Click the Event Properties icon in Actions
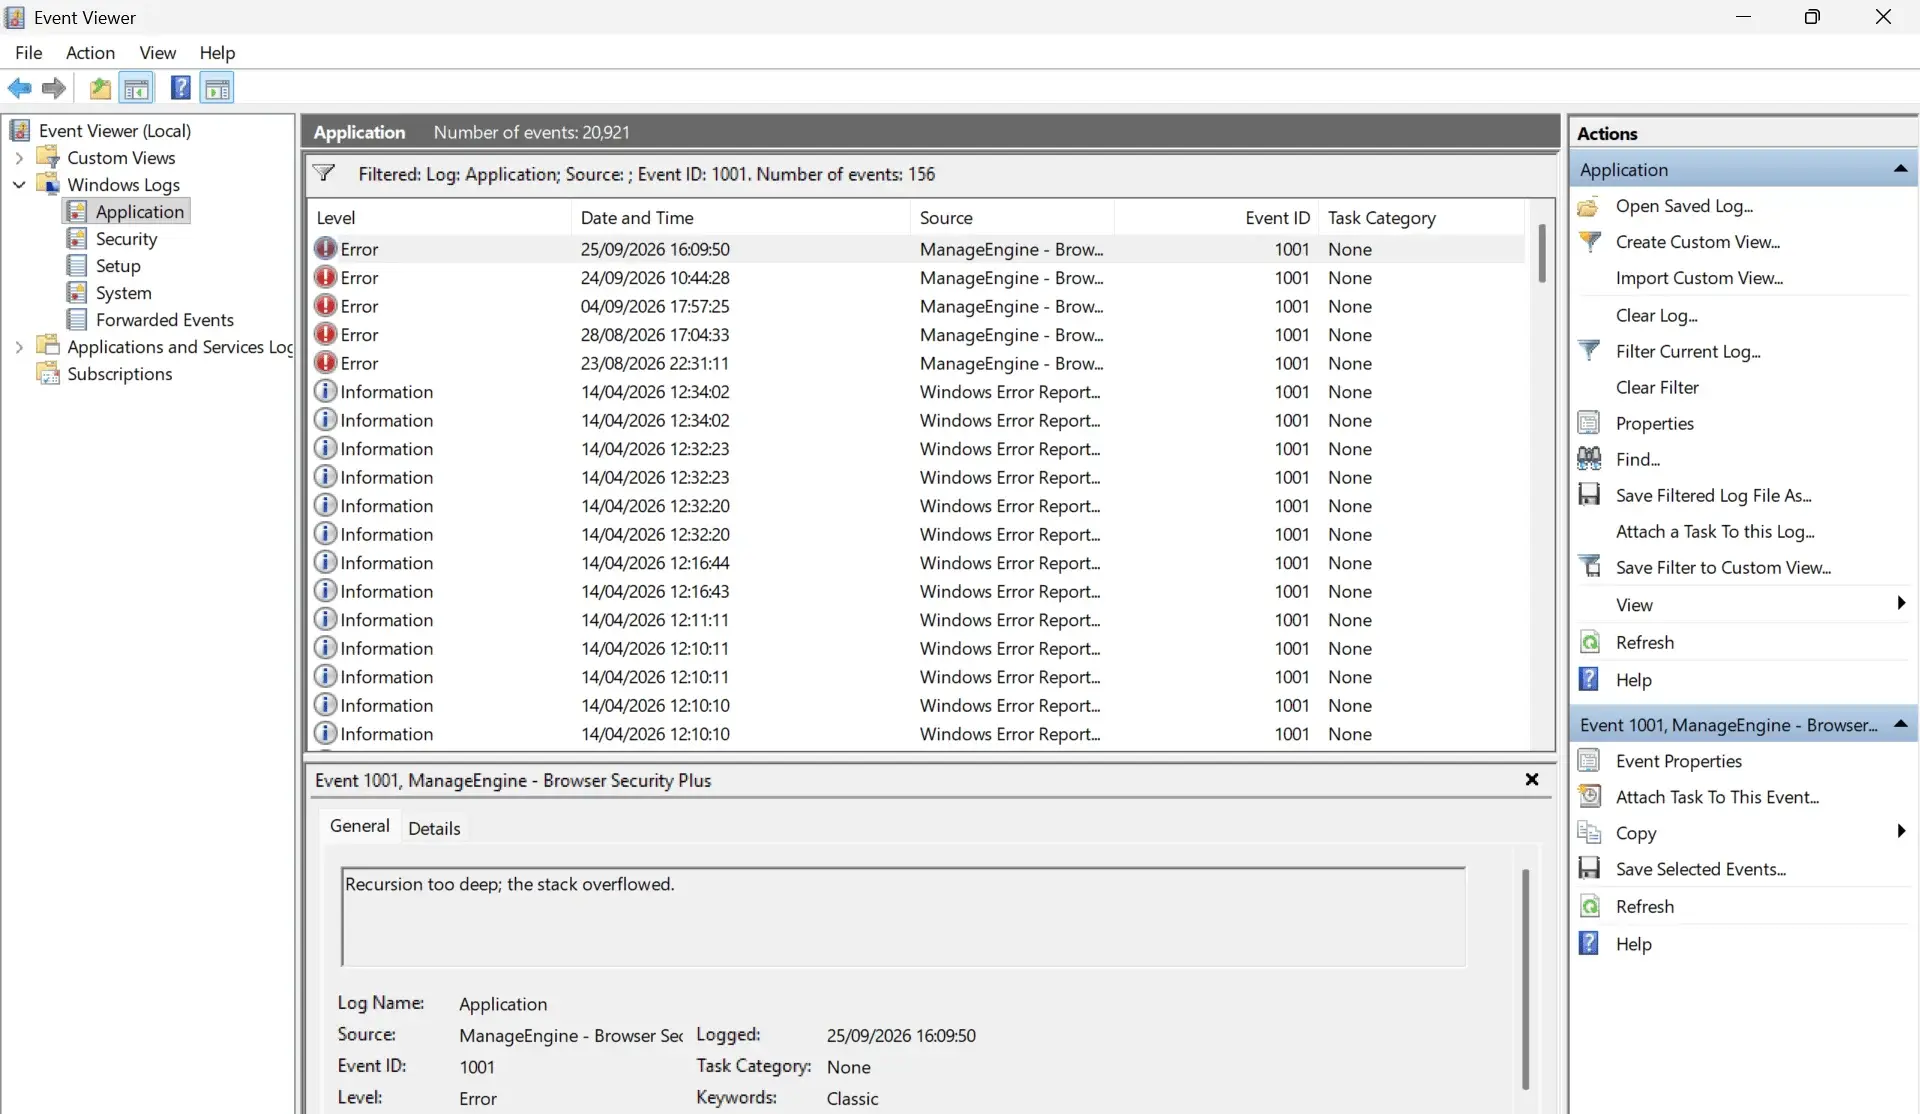Viewport: 1920px width, 1114px height. click(x=1589, y=761)
